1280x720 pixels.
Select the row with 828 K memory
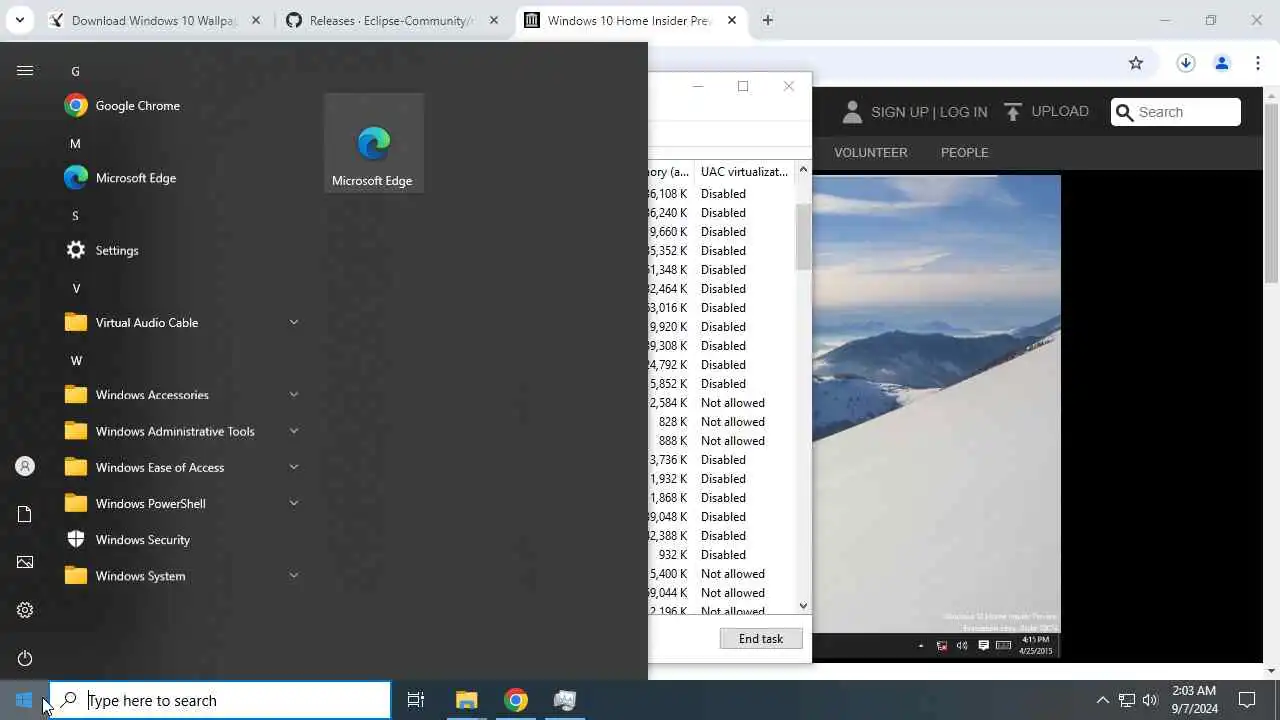click(721, 422)
